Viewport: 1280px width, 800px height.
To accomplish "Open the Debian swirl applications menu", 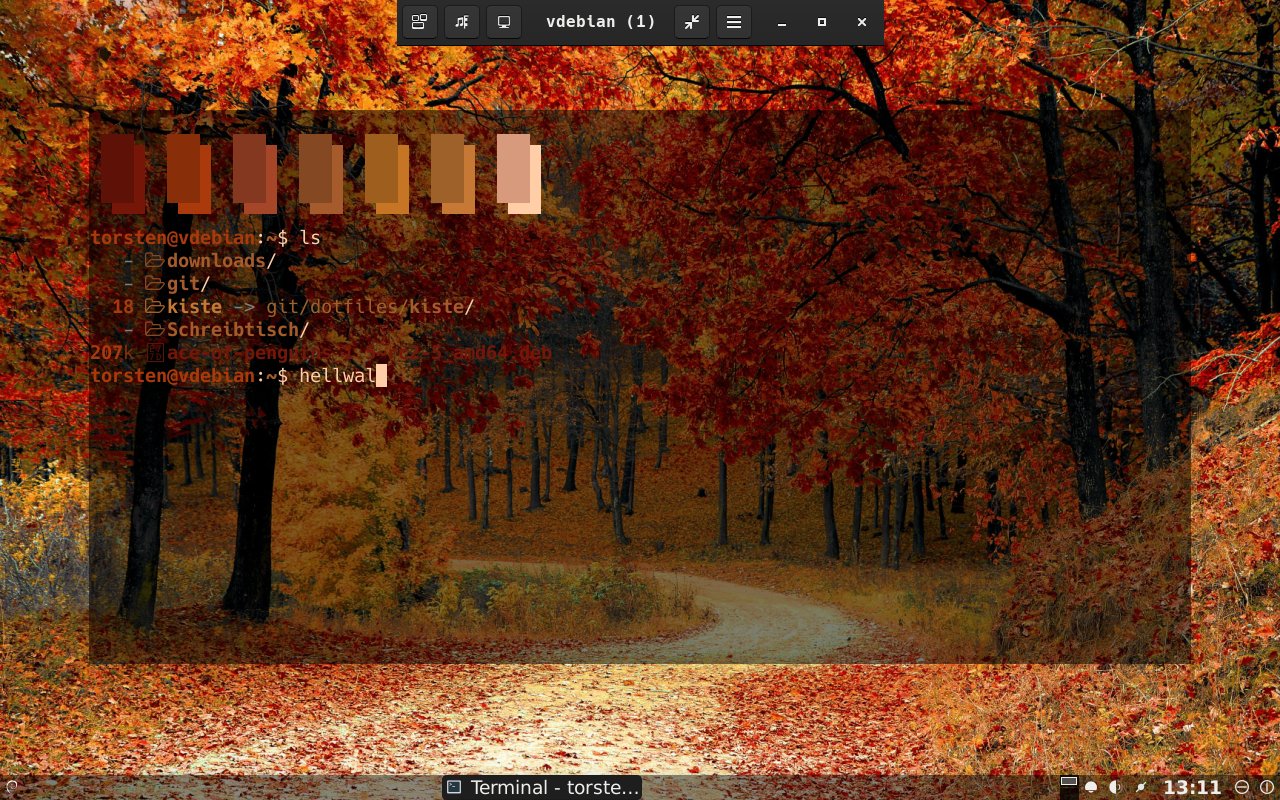I will coord(11,788).
